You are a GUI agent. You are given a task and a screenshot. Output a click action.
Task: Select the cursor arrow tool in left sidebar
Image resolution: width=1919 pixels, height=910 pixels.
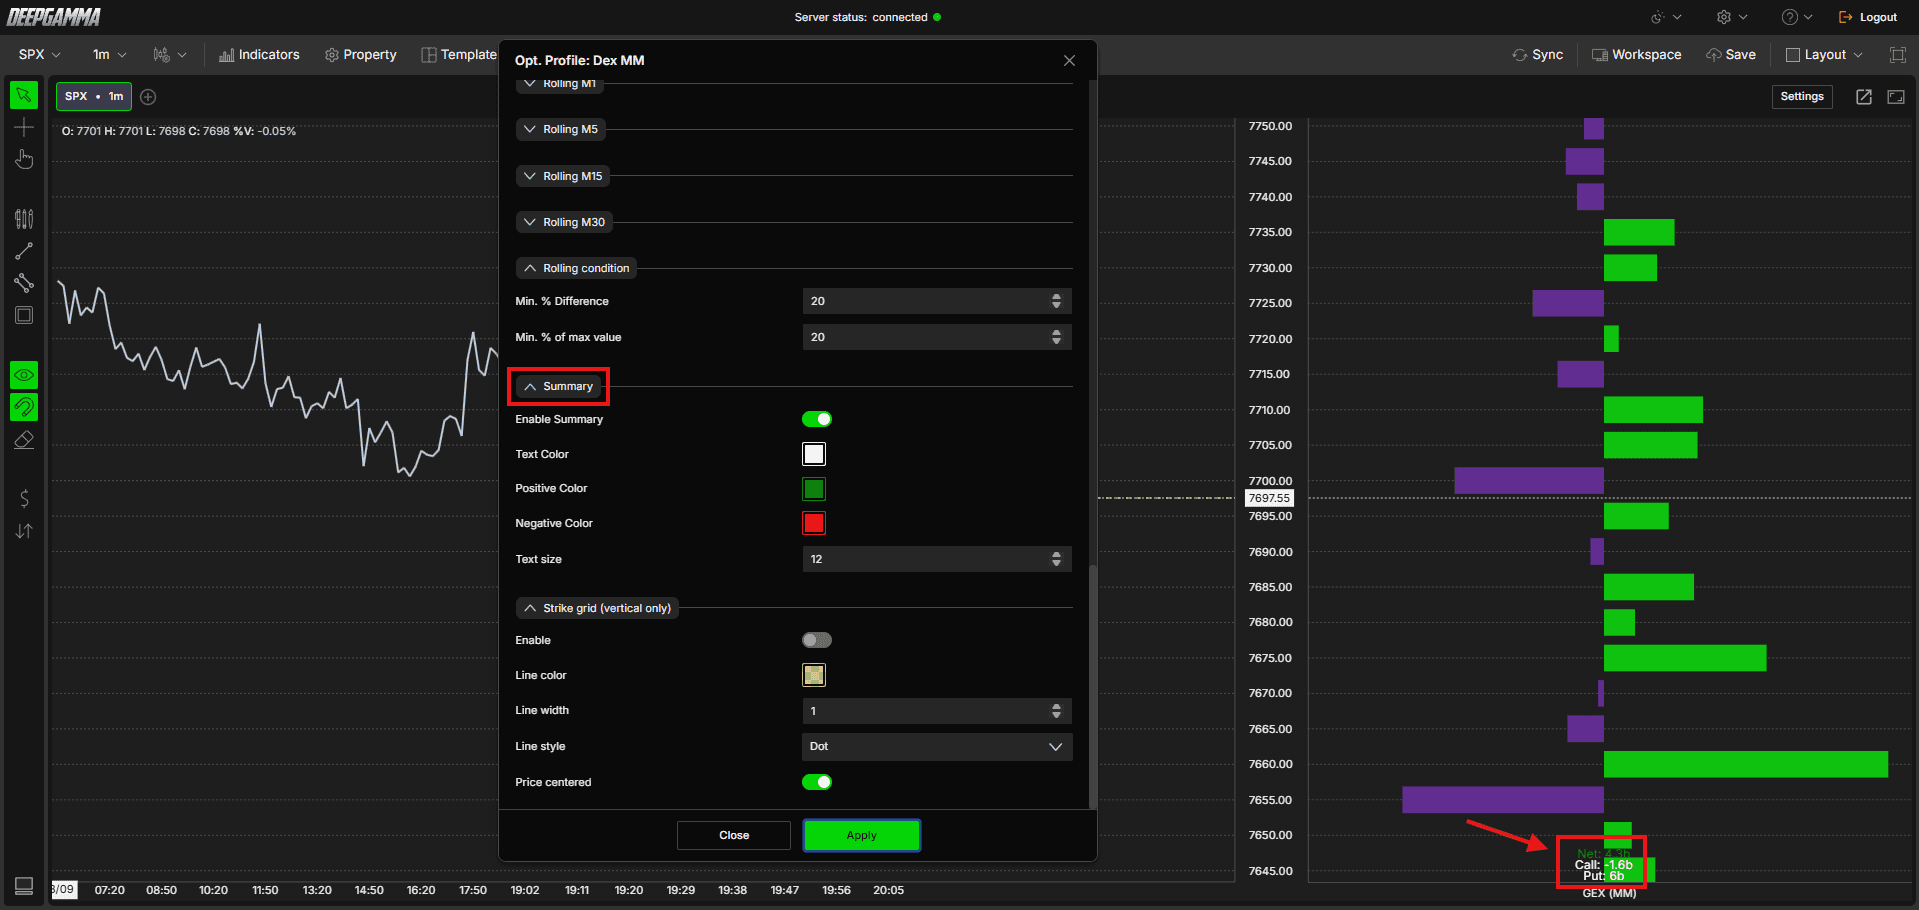24,95
